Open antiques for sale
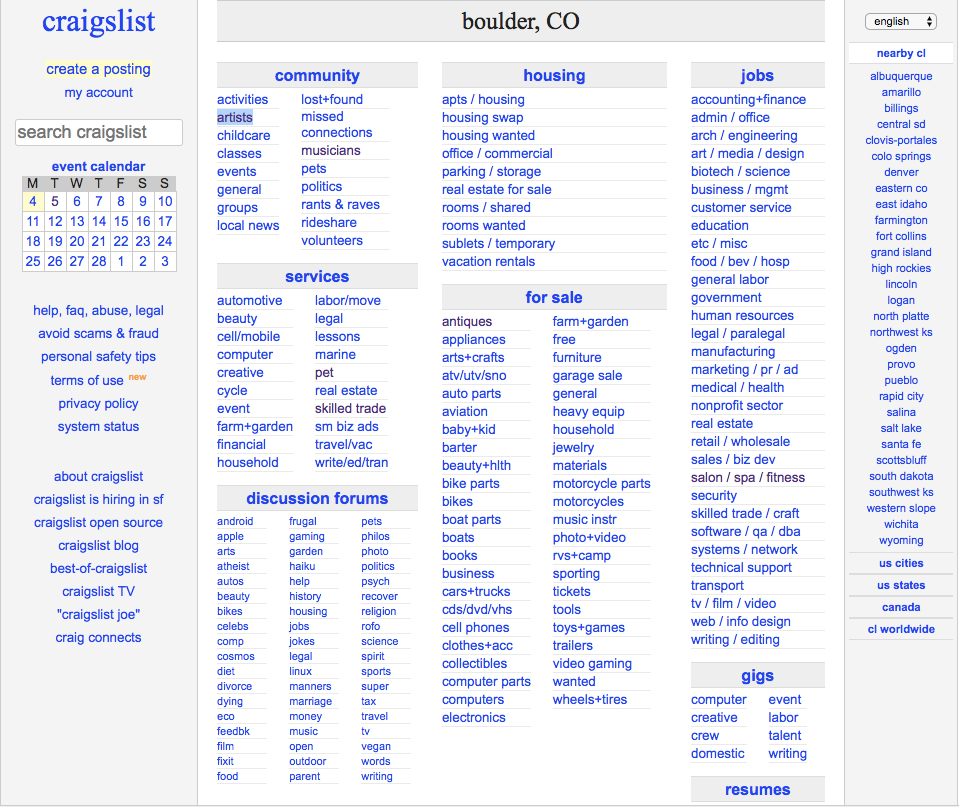 pos(467,321)
